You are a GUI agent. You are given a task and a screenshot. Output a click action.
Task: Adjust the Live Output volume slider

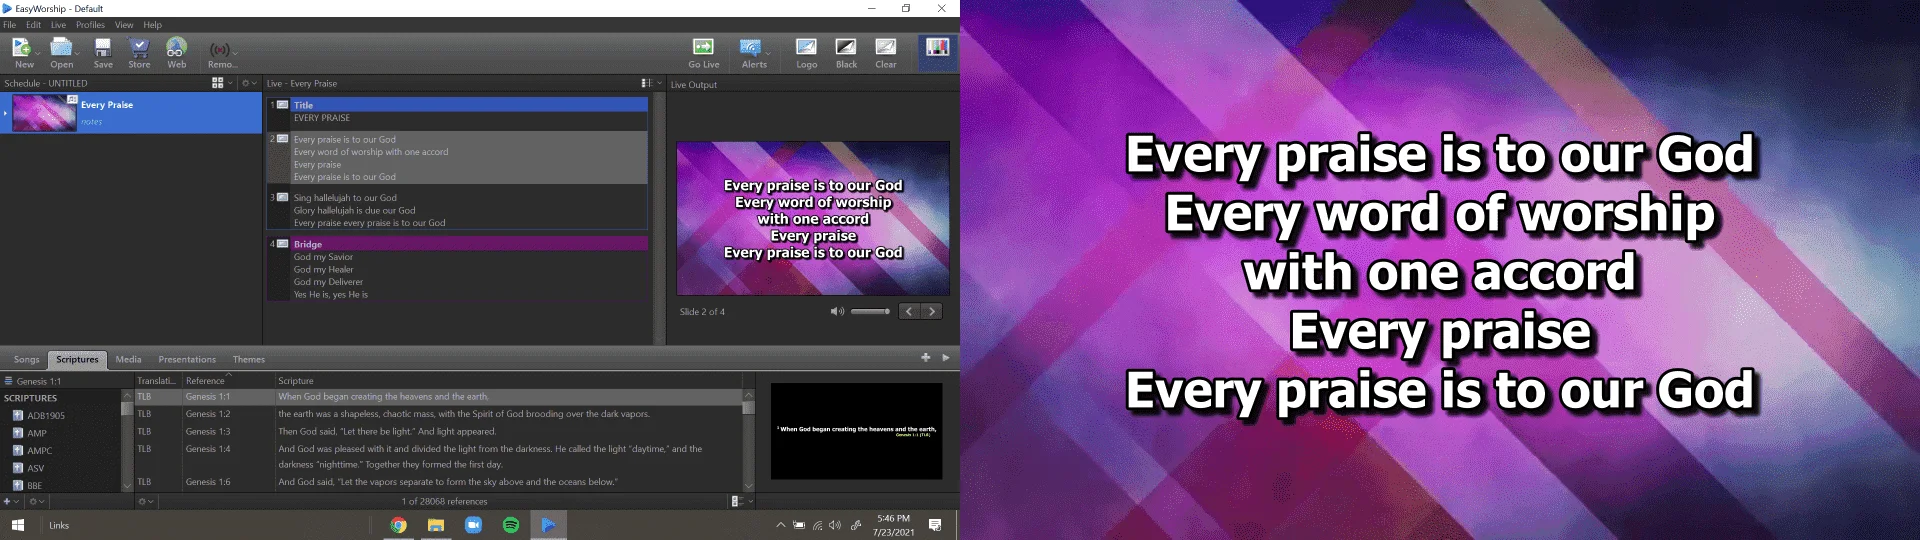(x=870, y=312)
